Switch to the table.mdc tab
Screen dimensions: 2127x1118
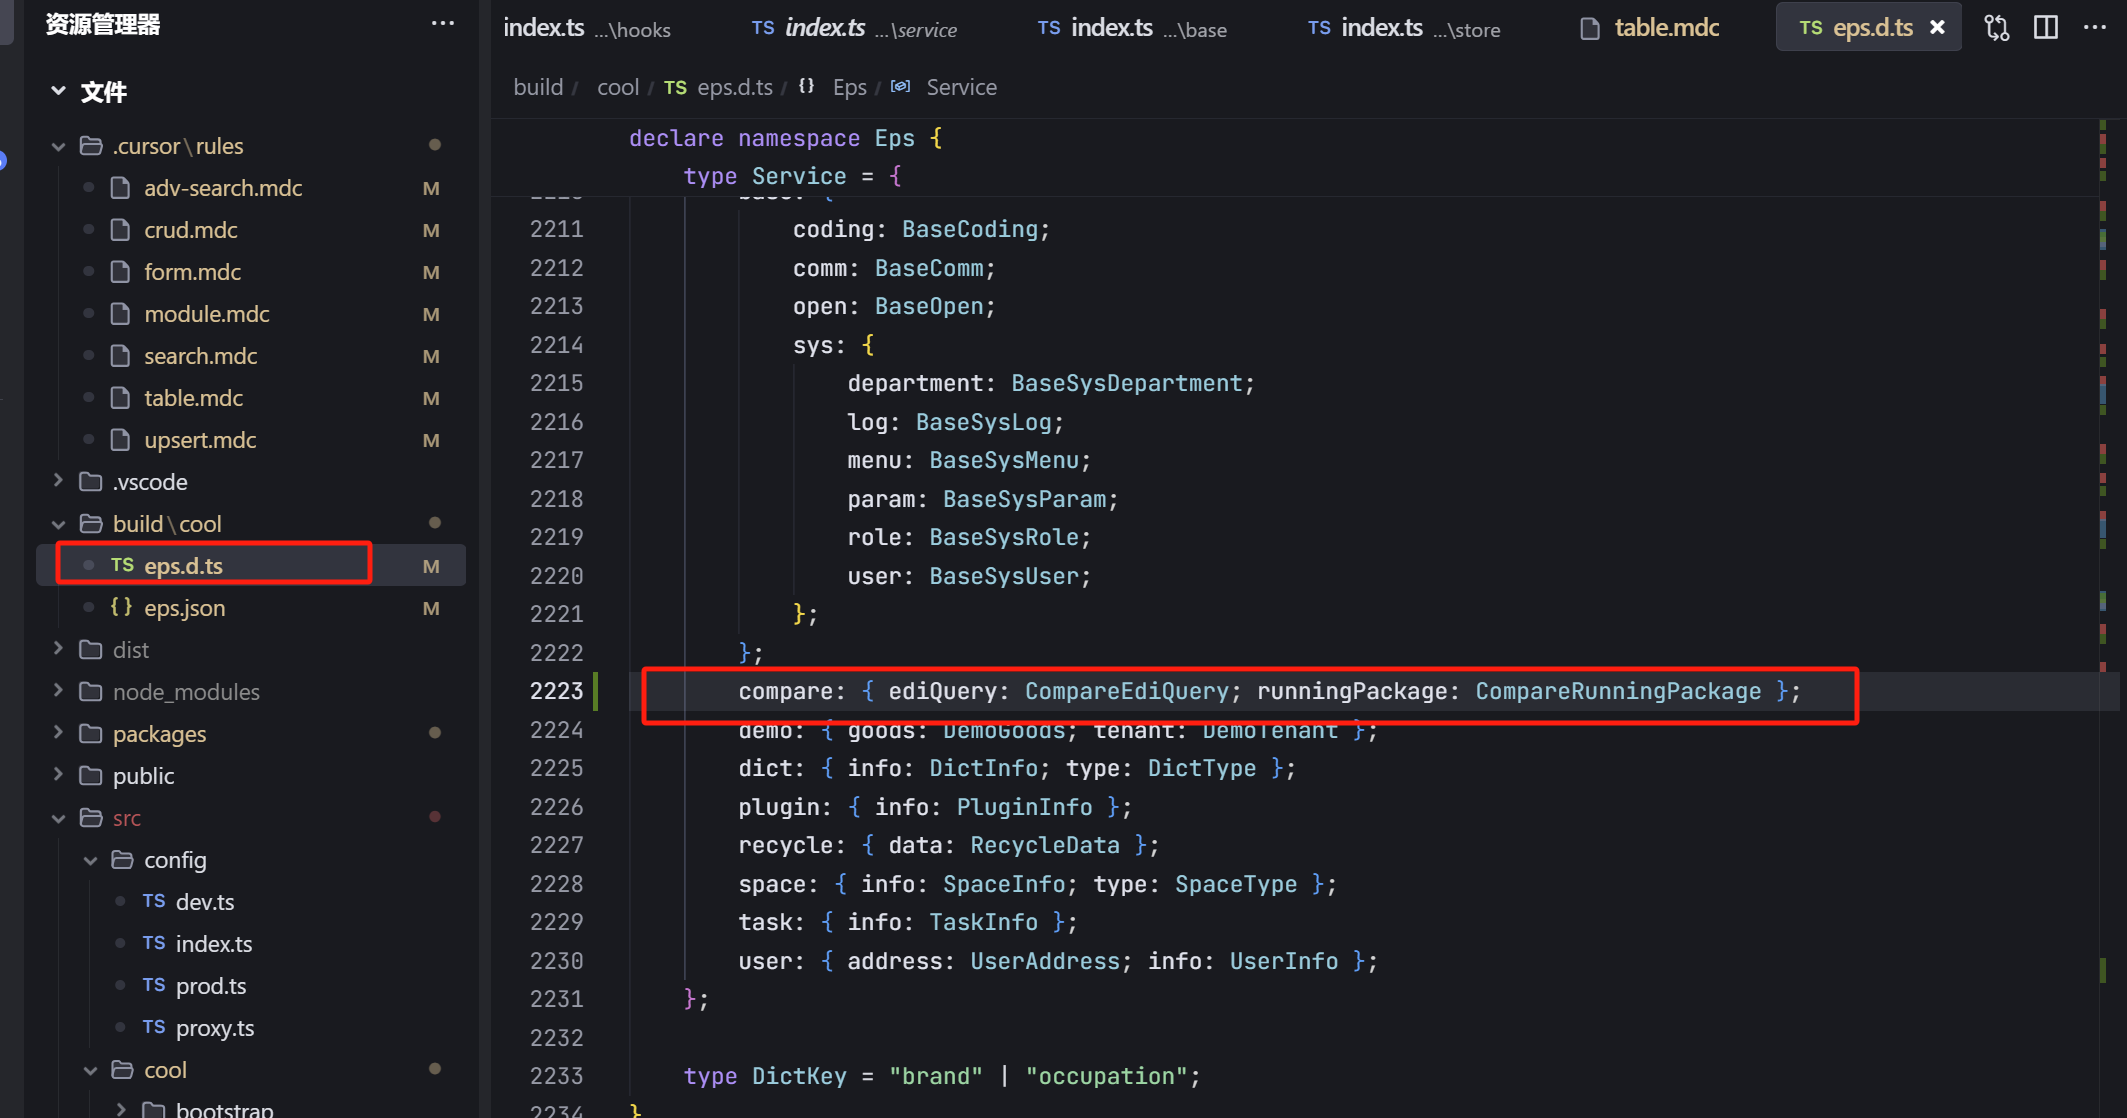pos(1665,28)
